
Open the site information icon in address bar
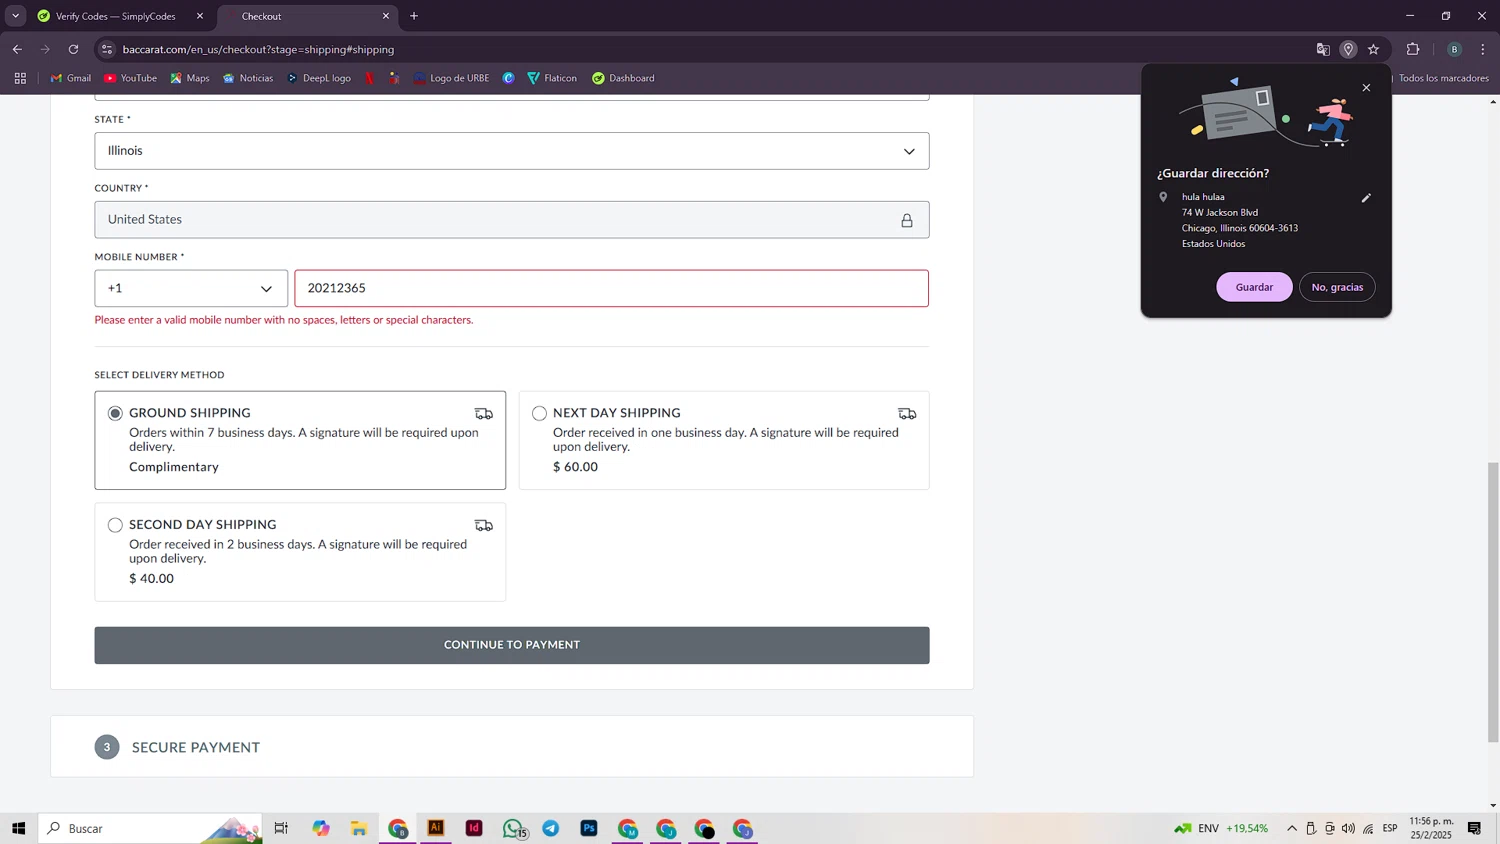tap(107, 49)
